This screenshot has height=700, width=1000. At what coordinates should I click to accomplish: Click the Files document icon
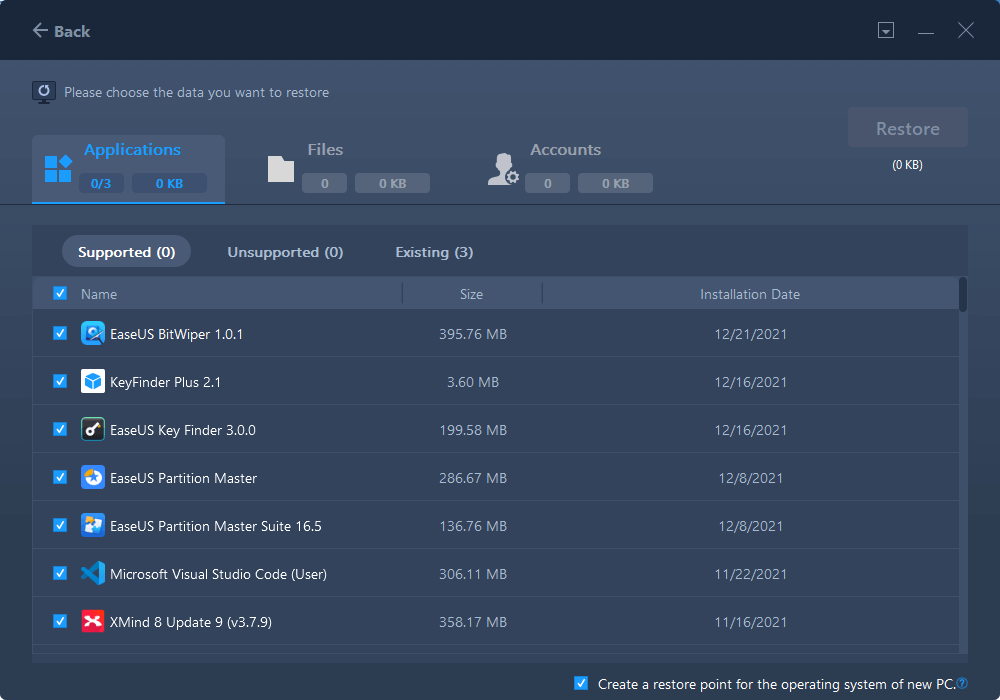(281, 169)
